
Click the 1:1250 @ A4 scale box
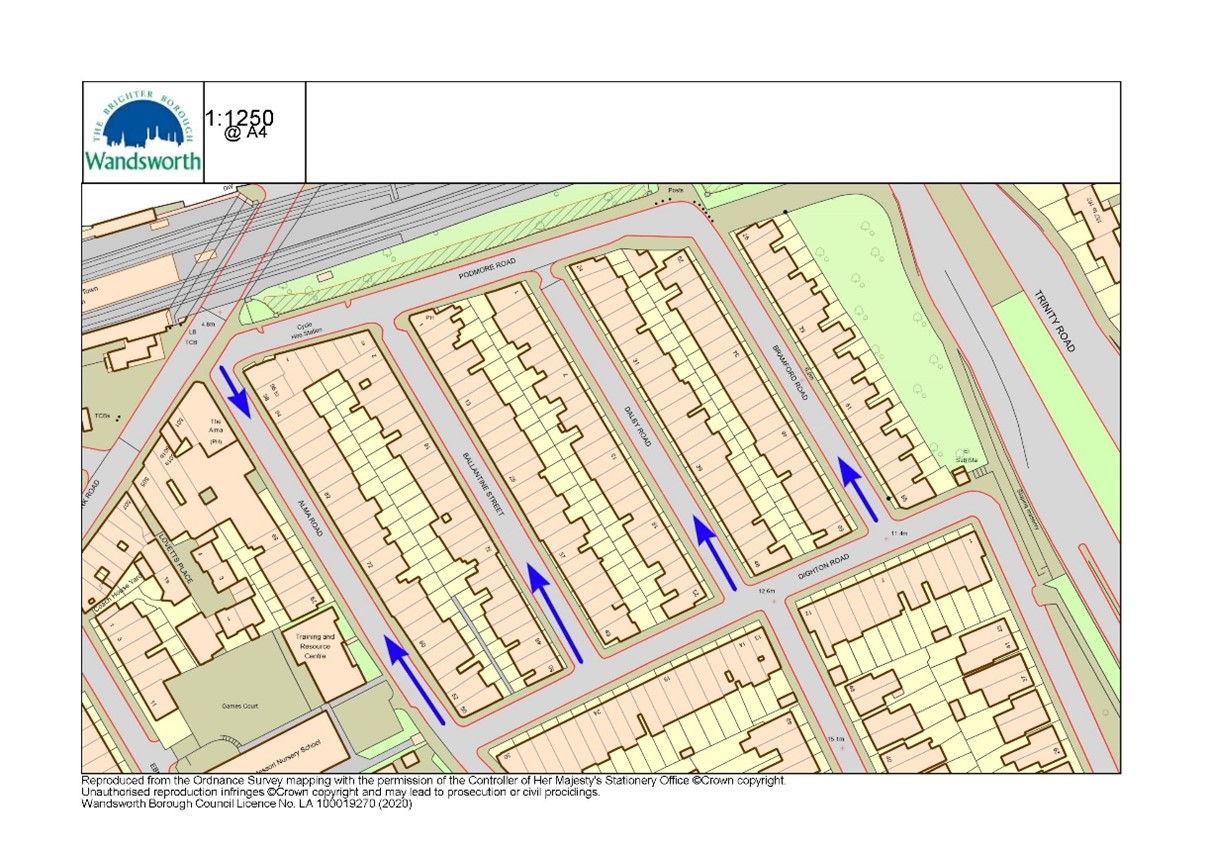pyautogui.click(x=240, y=125)
